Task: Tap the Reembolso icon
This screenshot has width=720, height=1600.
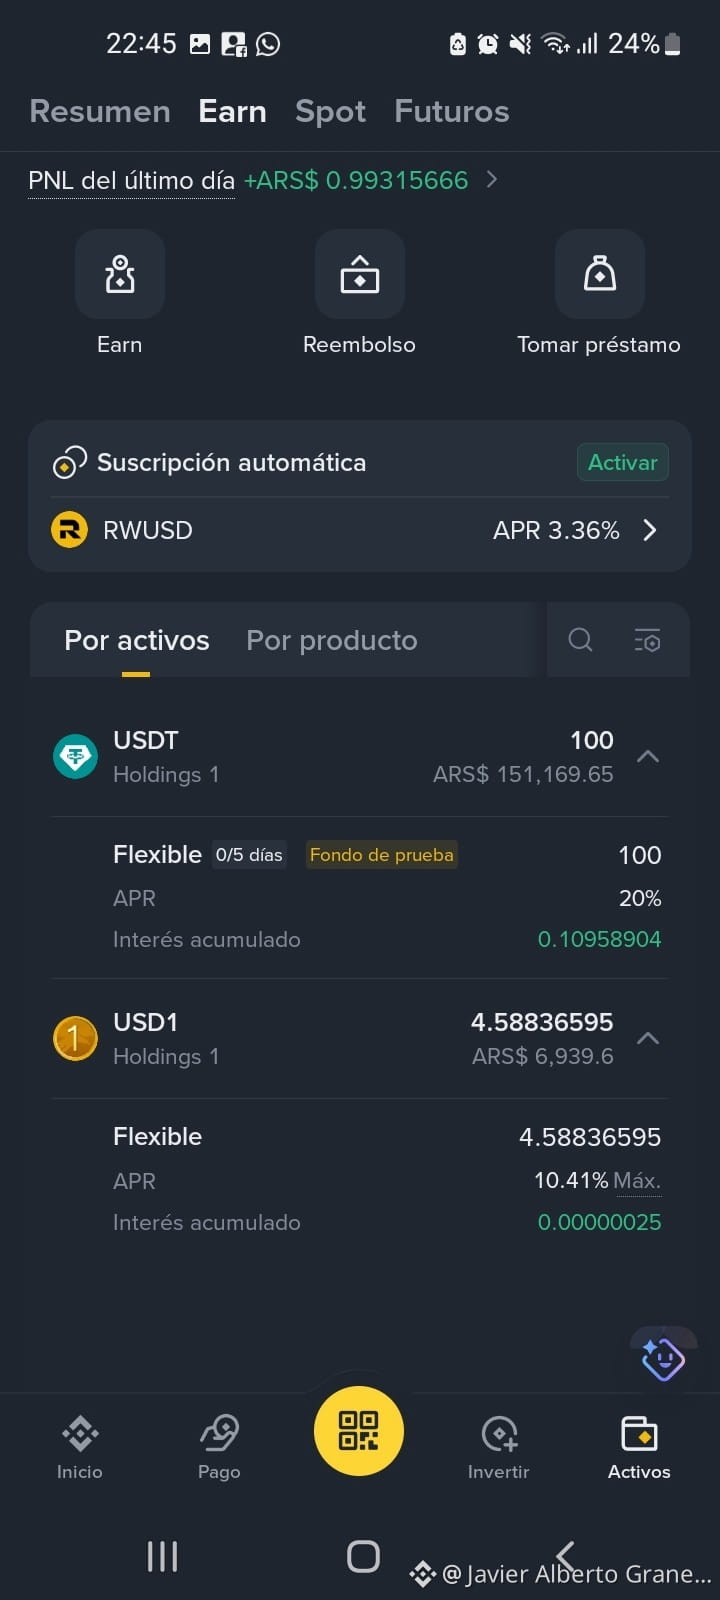Action: click(360, 274)
